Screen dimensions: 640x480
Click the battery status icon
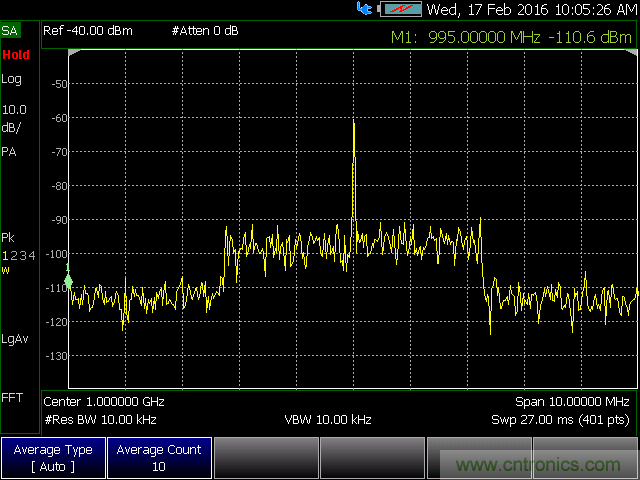[399, 9]
